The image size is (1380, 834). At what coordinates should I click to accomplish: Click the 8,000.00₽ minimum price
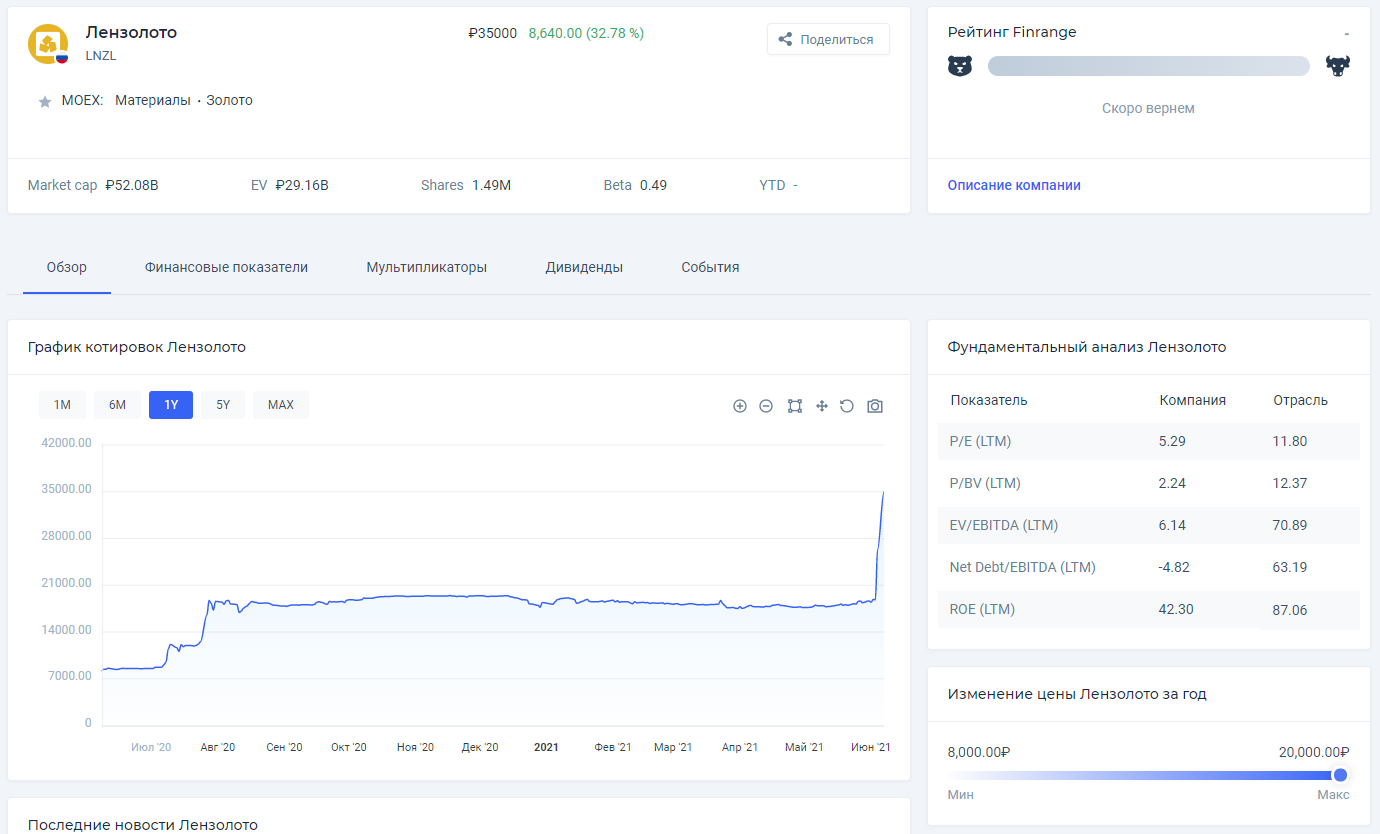point(978,752)
